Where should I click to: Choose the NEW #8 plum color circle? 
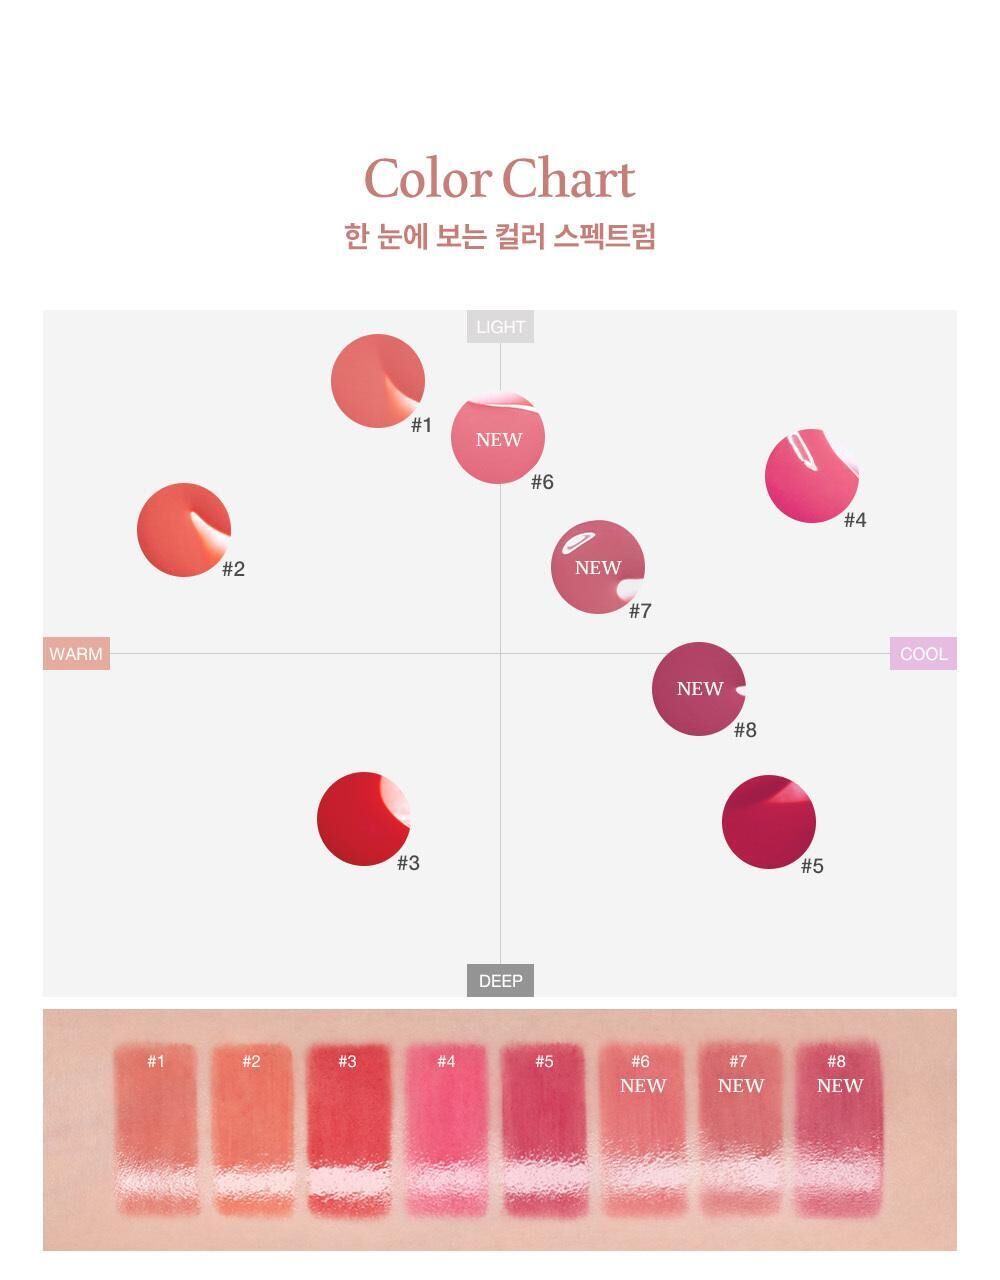(699, 689)
